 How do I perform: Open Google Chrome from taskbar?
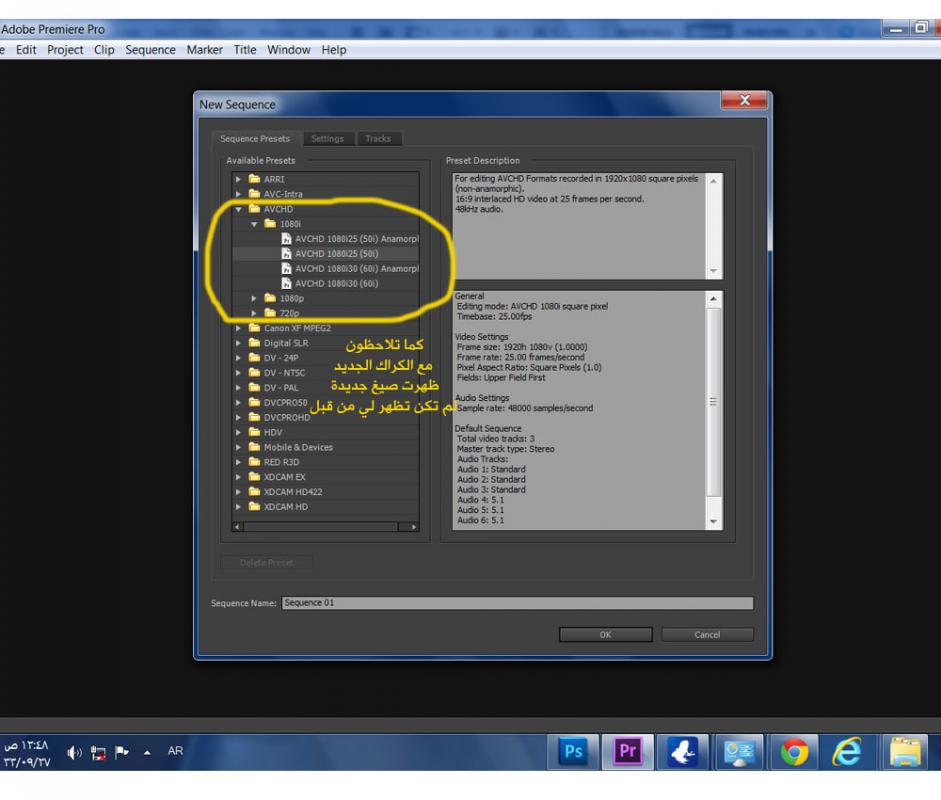pos(794,751)
